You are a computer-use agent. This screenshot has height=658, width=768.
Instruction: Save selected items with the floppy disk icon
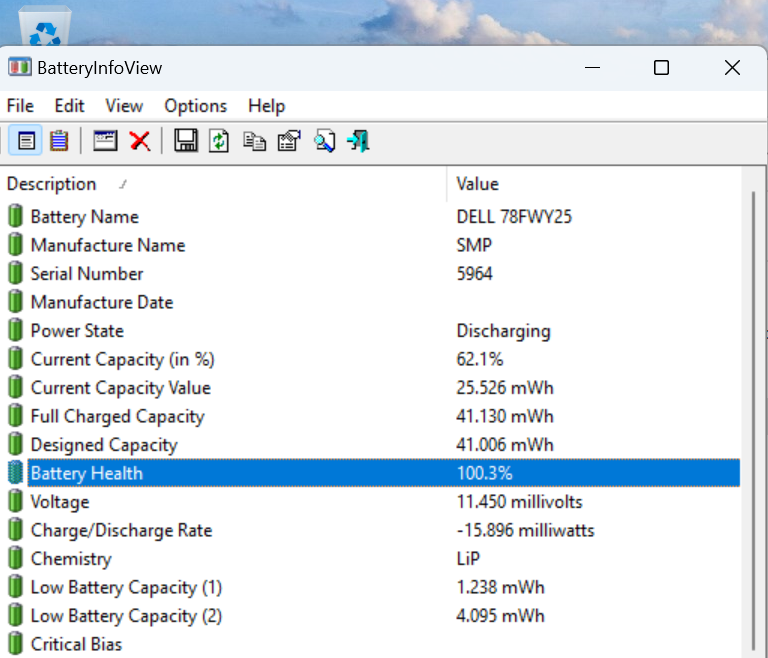186,141
